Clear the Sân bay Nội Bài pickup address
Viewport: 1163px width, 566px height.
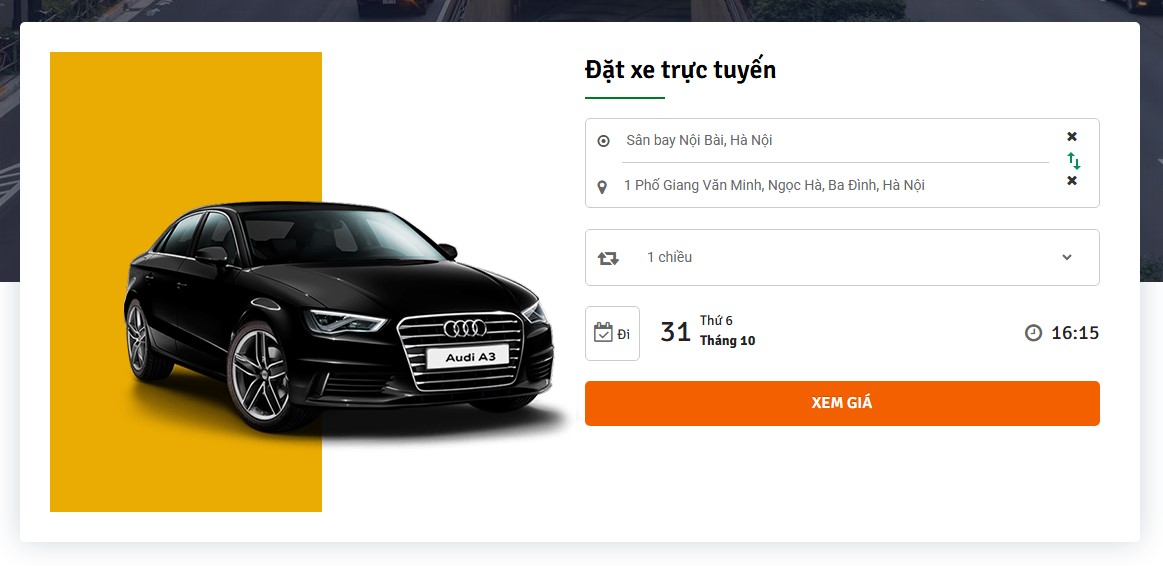coord(1072,137)
